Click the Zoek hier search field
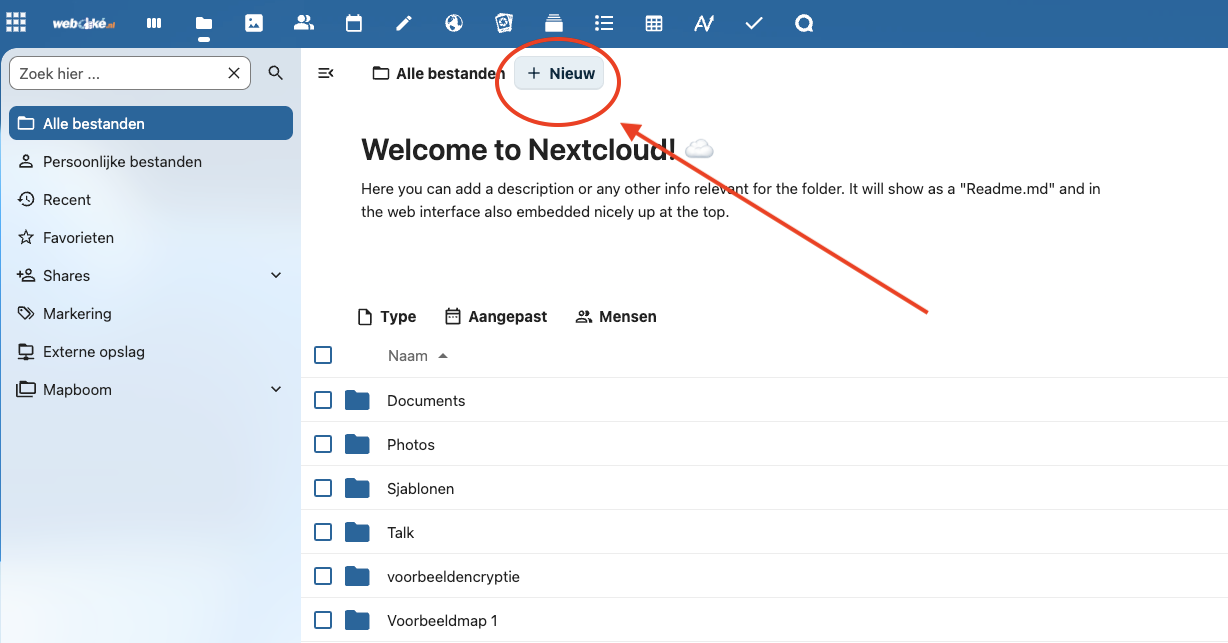Image resolution: width=1228 pixels, height=643 pixels. click(118, 73)
